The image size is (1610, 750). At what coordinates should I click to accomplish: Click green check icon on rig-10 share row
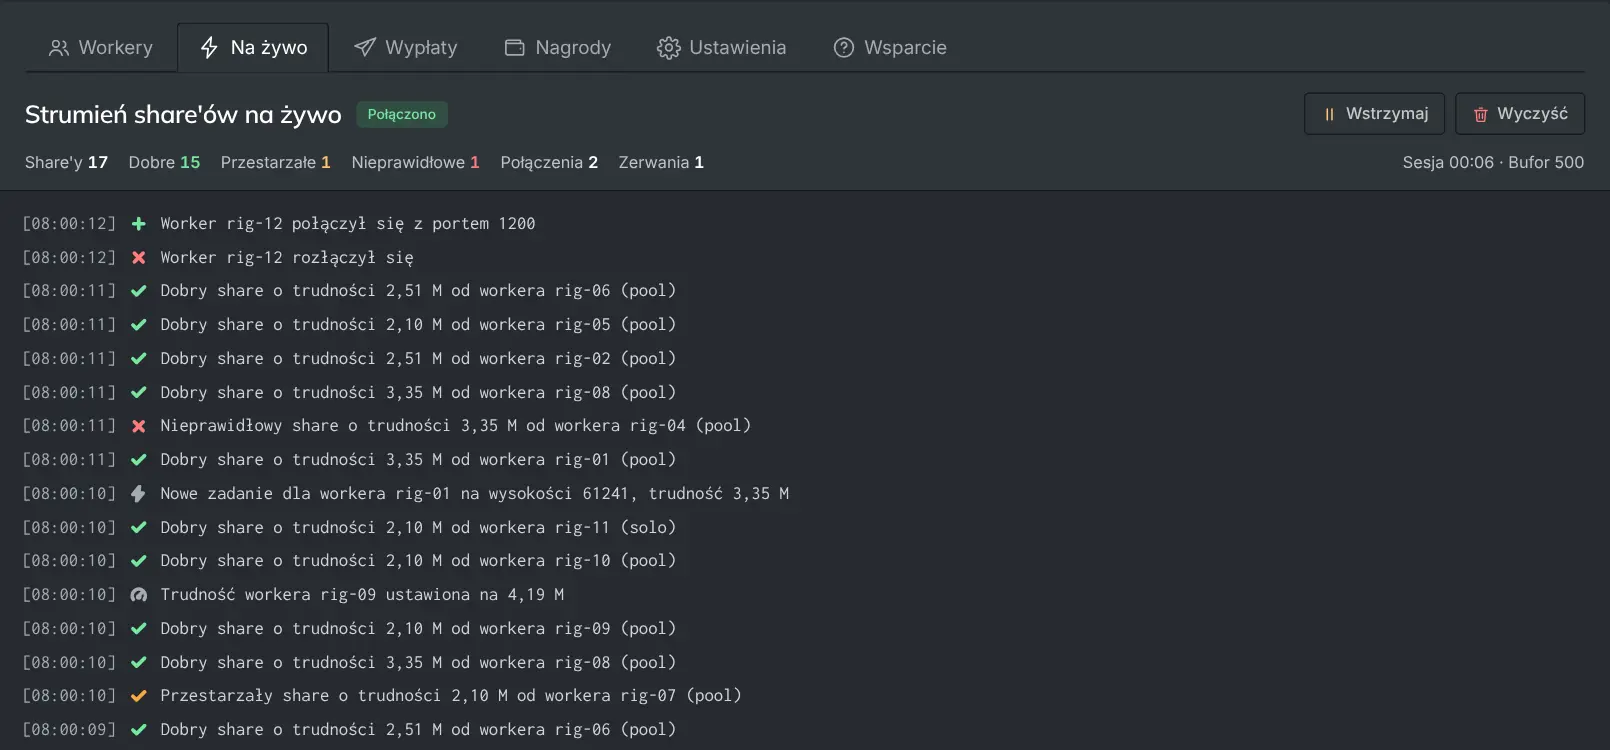(x=139, y=561)
